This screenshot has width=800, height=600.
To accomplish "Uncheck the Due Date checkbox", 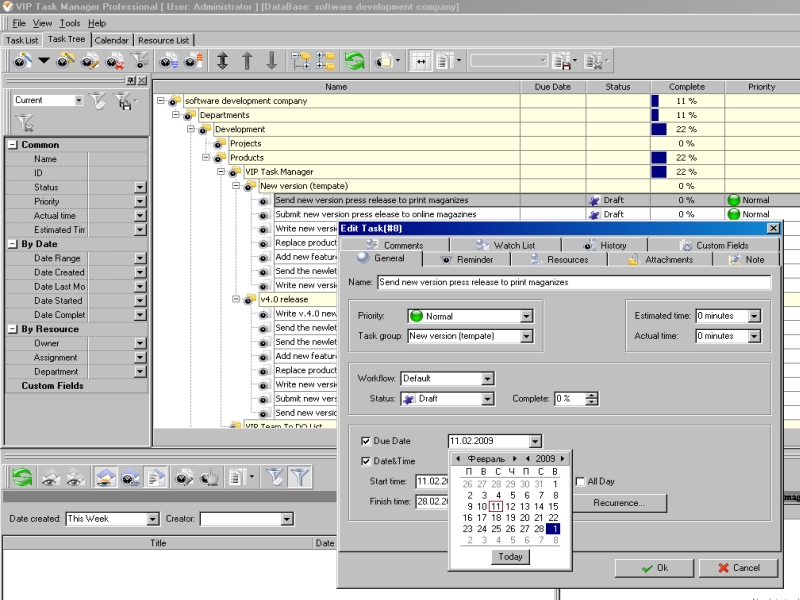I will [365, 441].
